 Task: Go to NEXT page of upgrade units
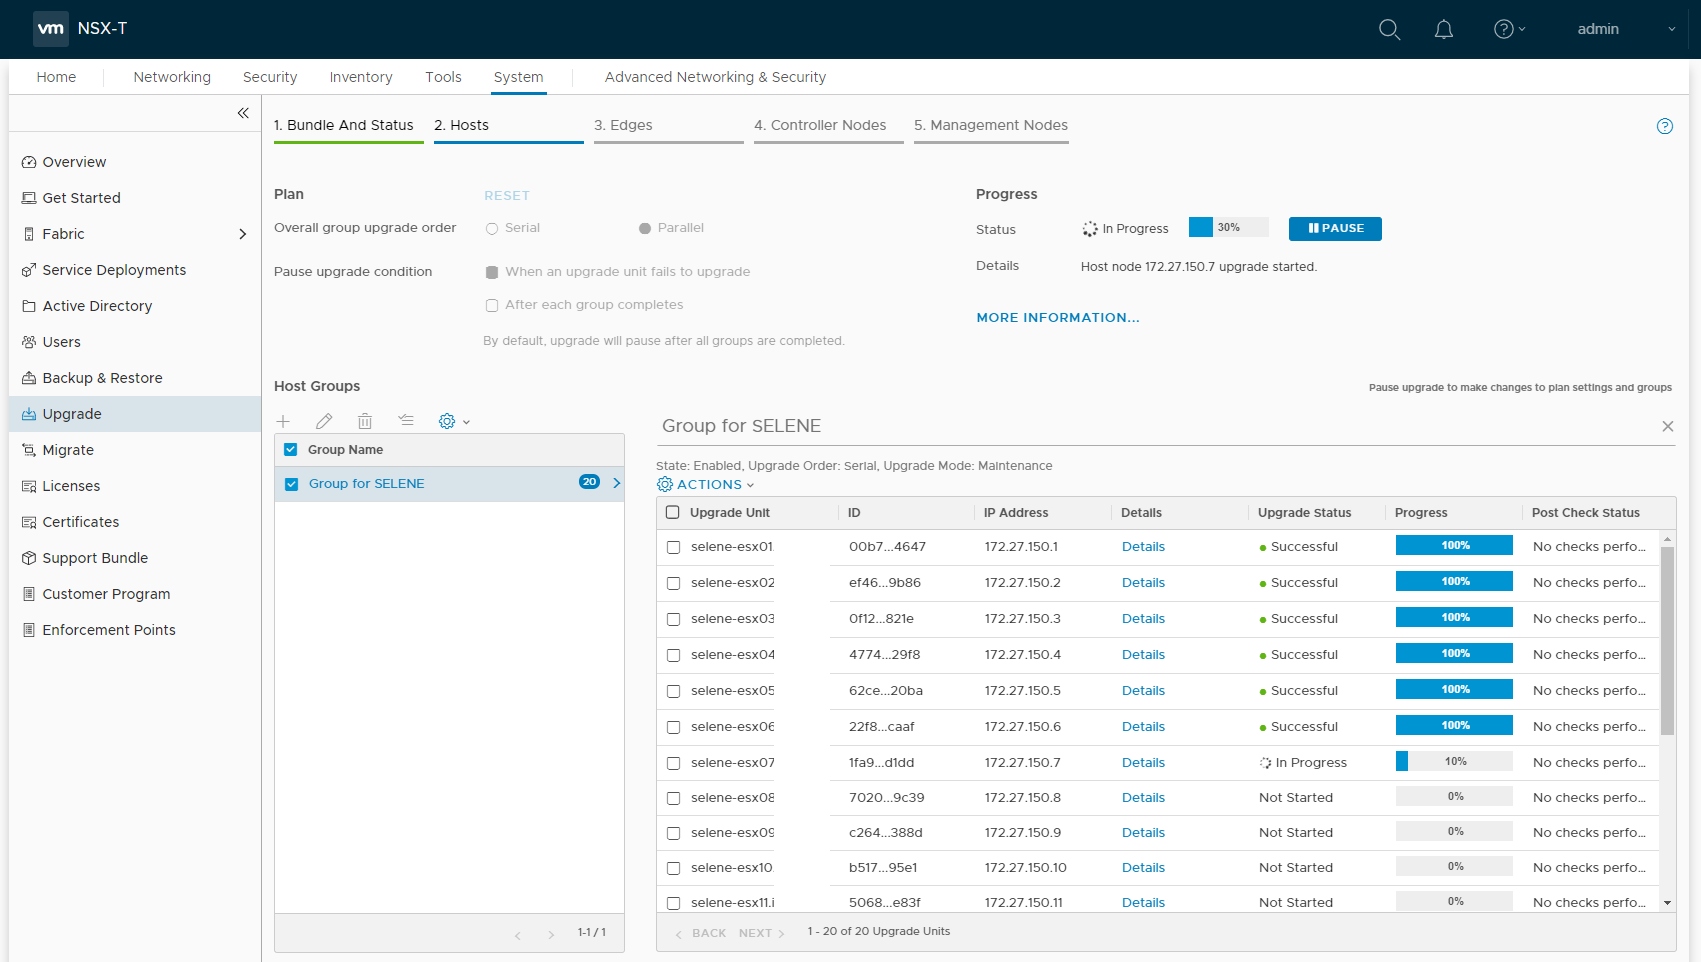coord(762,933)
